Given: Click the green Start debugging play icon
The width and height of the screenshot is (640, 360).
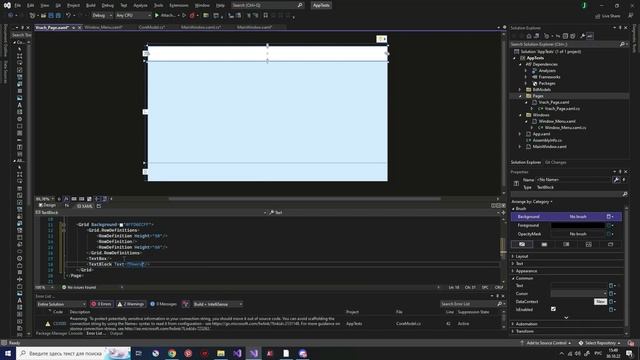Looking at the screenshot, I should [x=157, y=16].
